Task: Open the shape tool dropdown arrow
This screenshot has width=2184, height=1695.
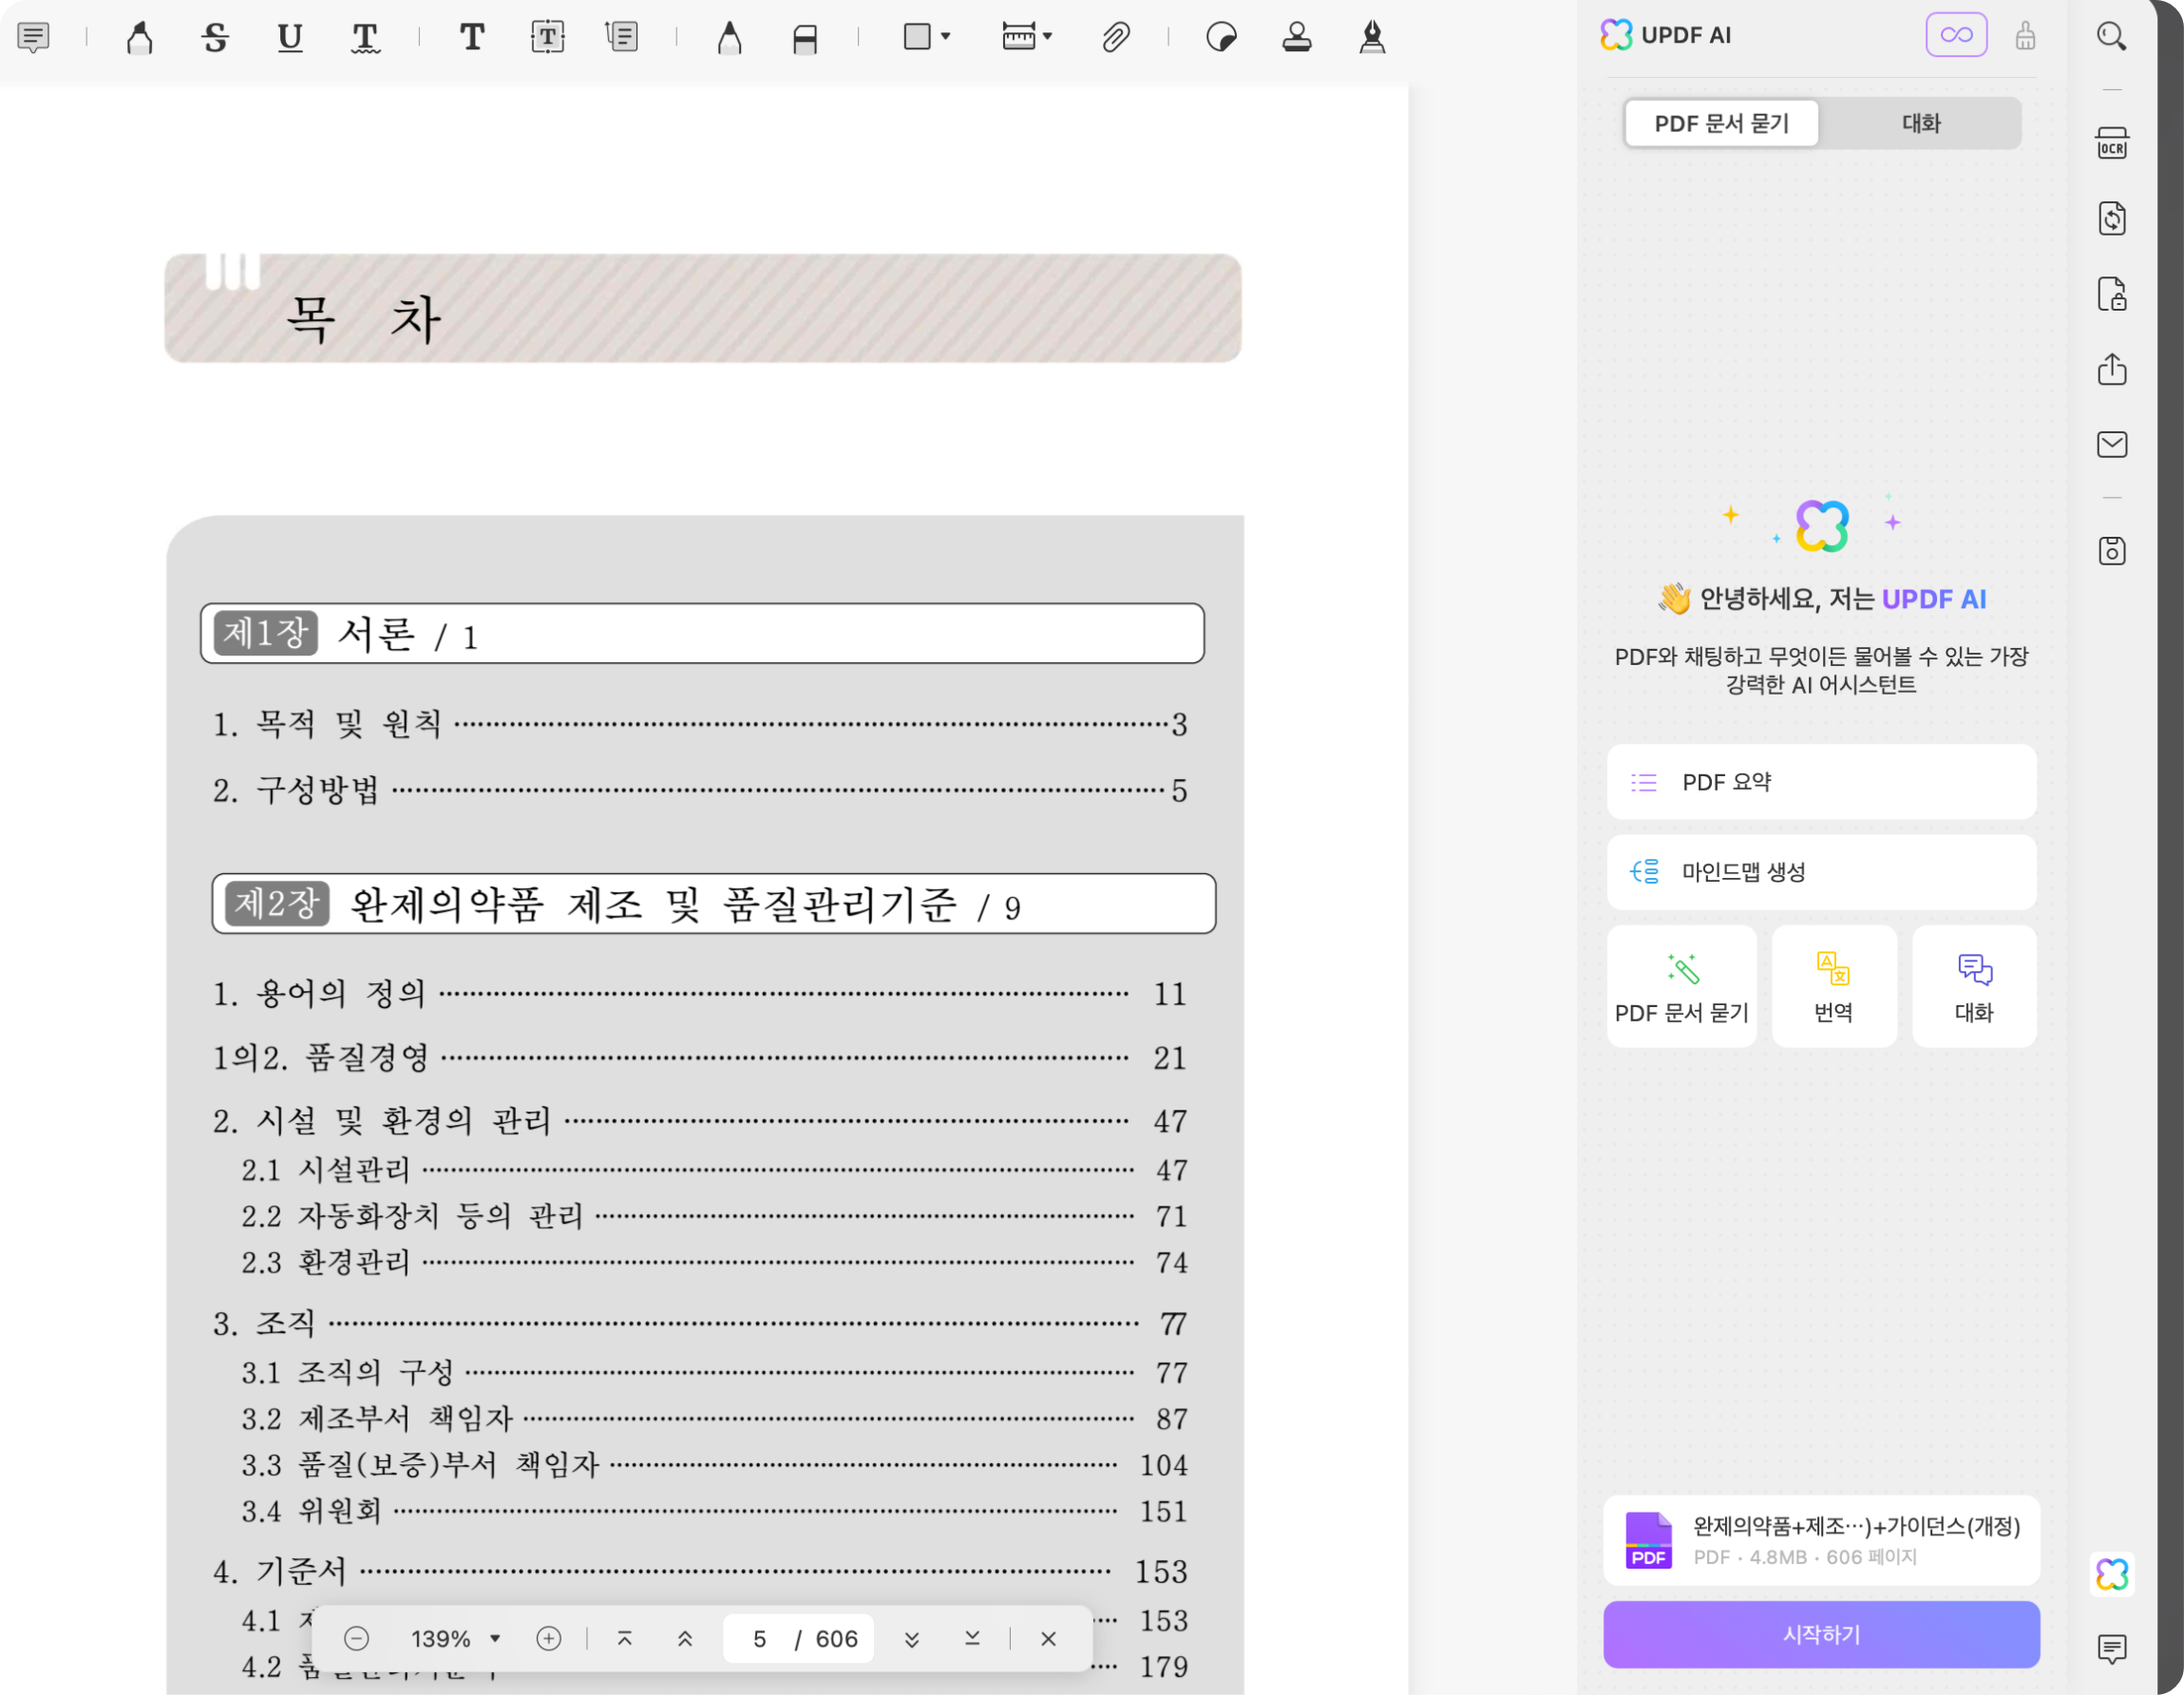Action: pyautogui.click(x=946, y=37)
